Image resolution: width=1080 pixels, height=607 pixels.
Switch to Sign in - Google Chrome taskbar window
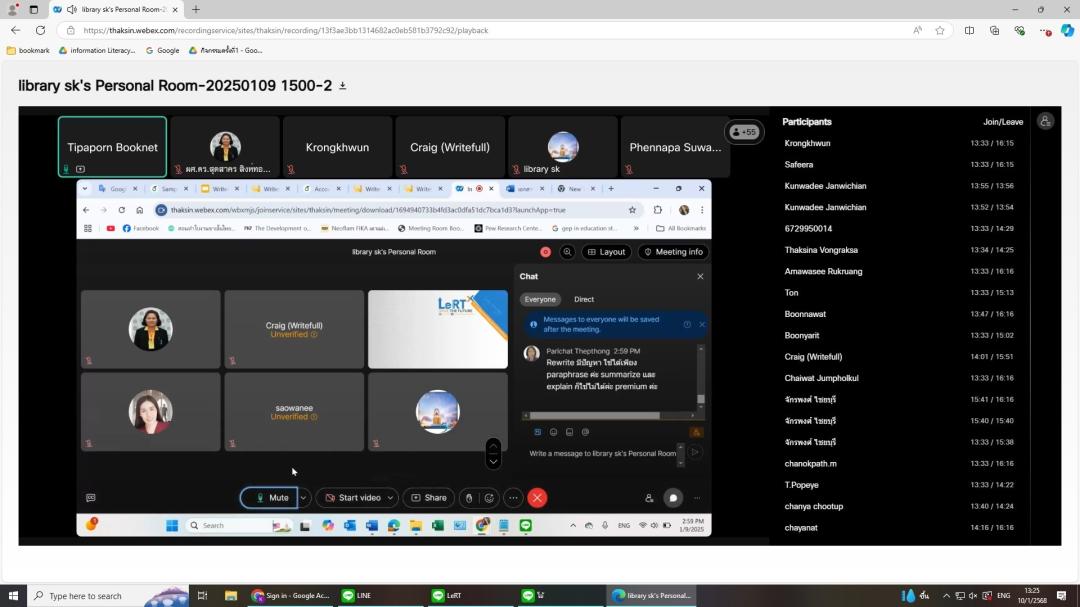coord(291,595)
